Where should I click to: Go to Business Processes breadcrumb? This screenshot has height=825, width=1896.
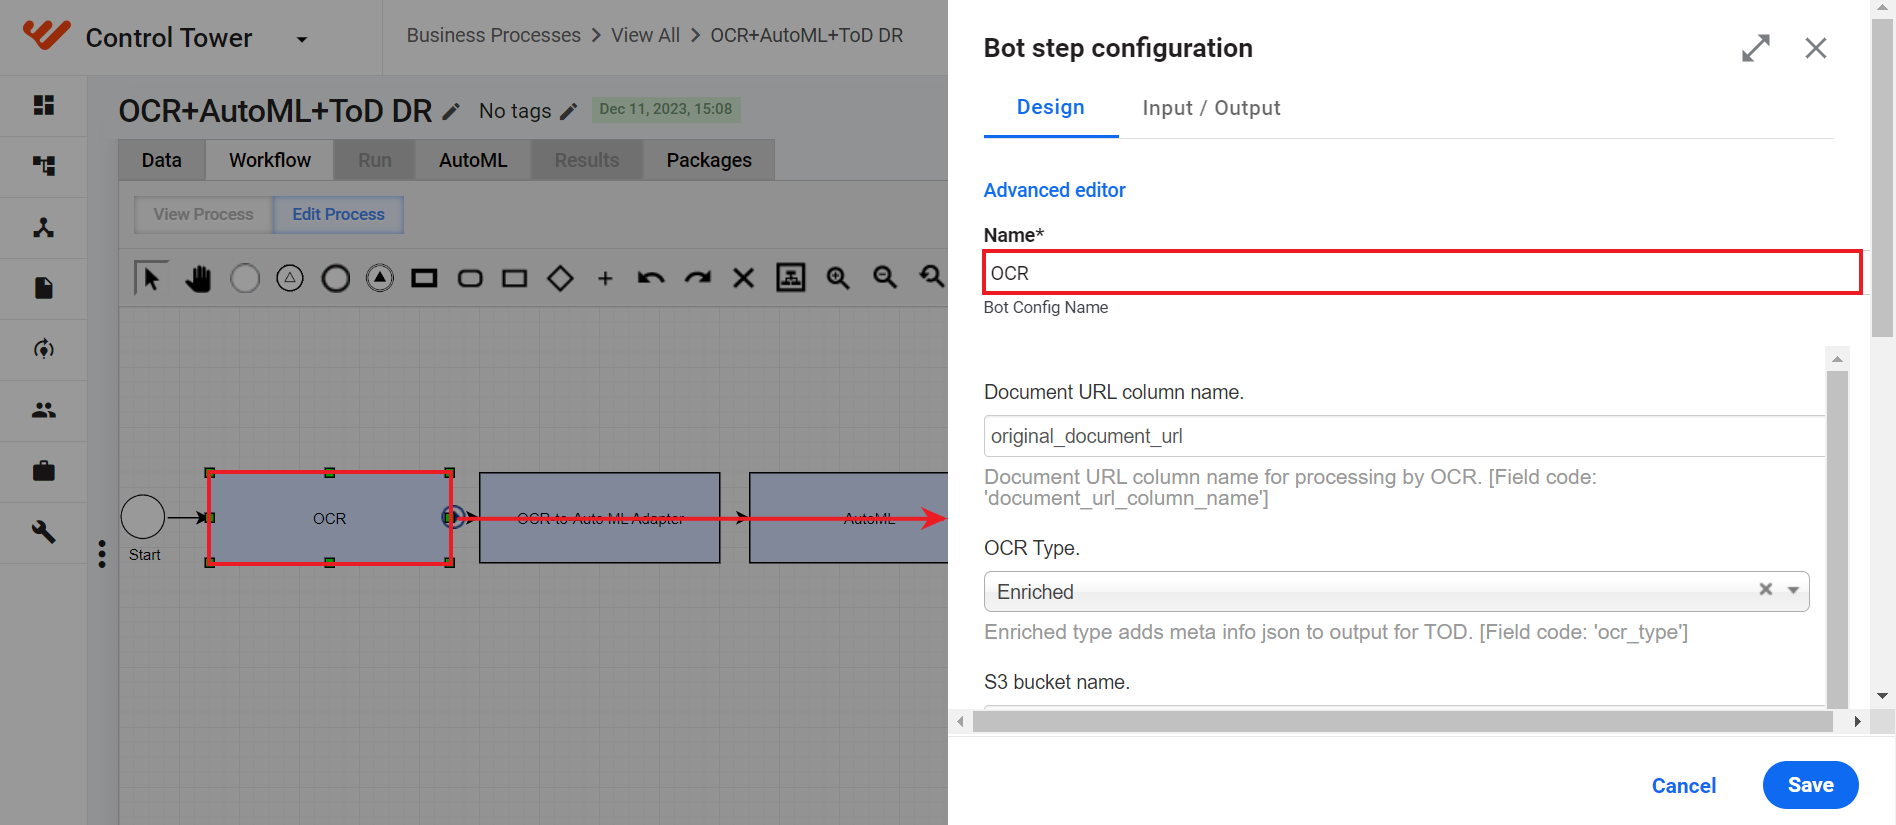tap(494, 35)
